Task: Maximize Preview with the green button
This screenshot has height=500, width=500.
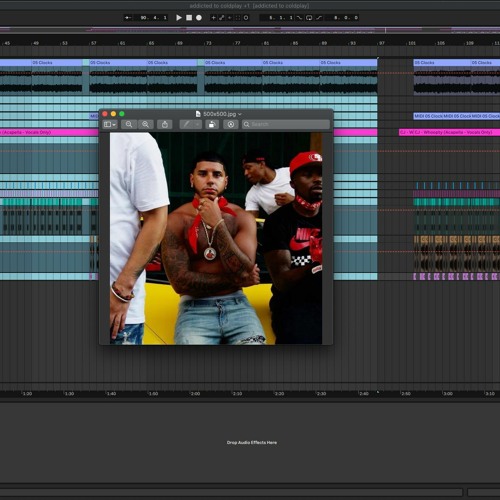Action: tap(122, 114)
